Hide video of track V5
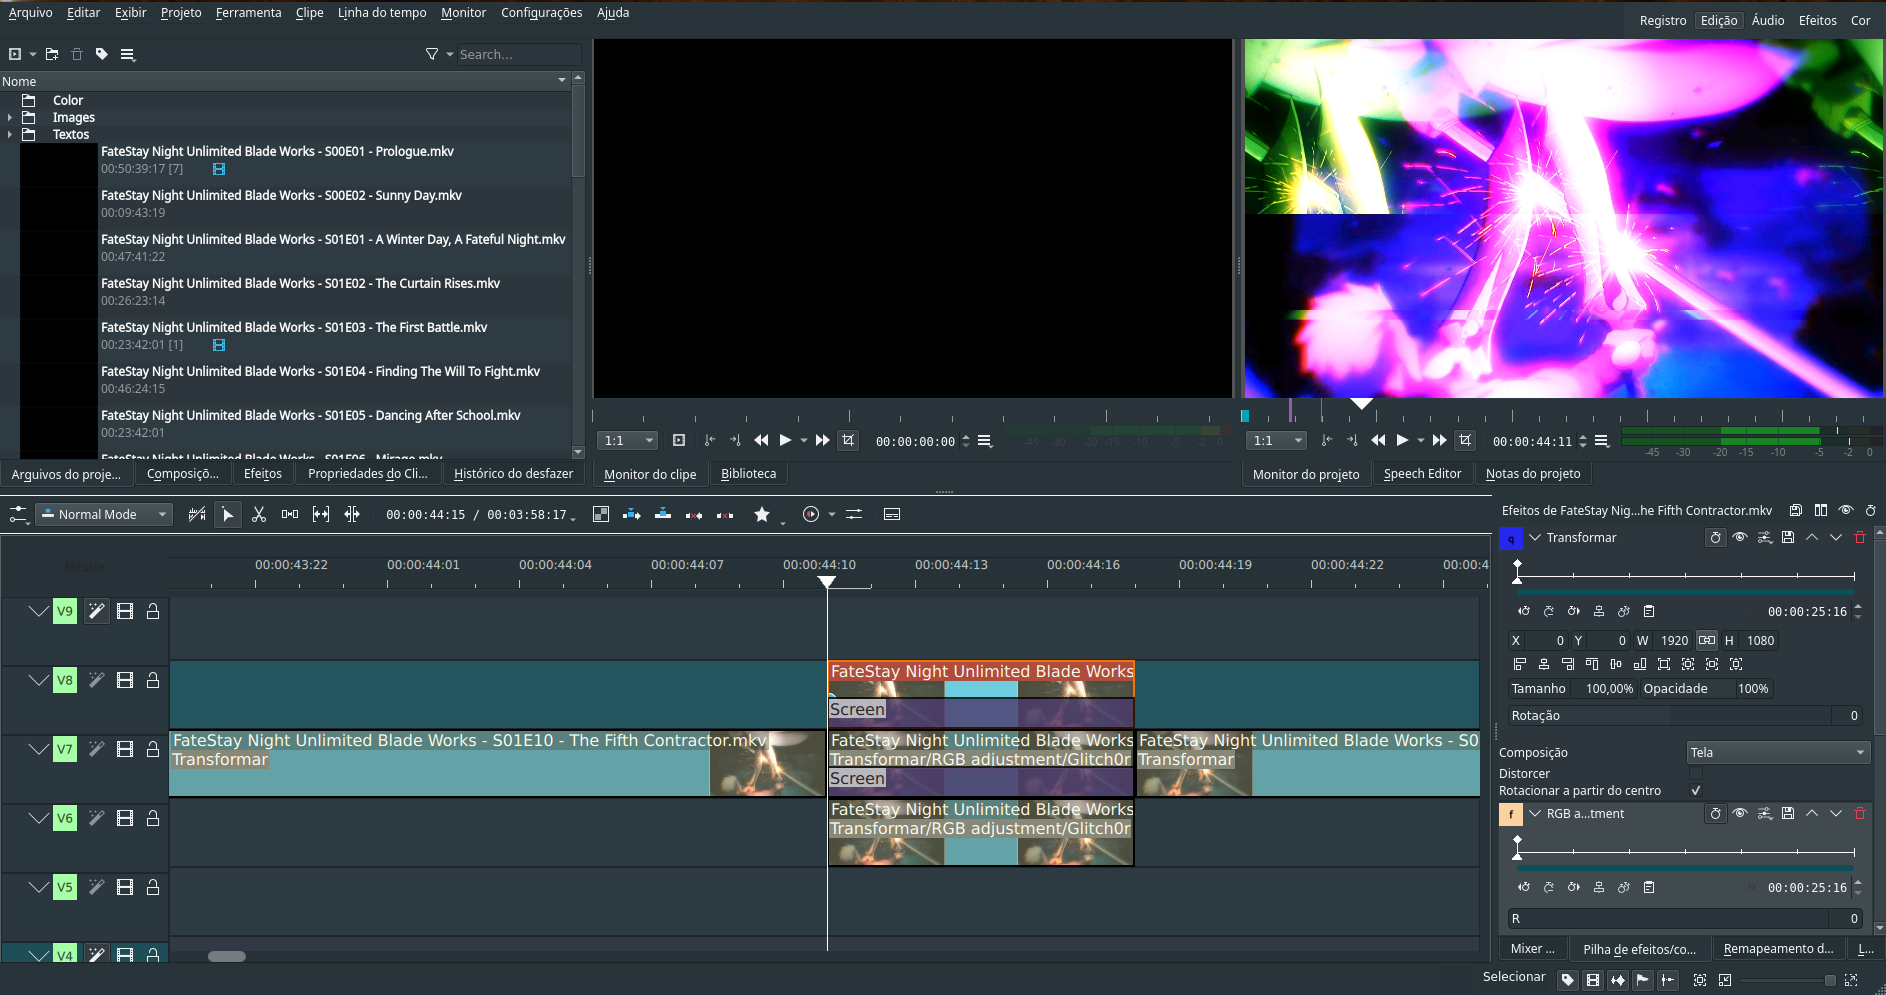This screenshot has width=1886, height=995. click(x=125, y=887)
